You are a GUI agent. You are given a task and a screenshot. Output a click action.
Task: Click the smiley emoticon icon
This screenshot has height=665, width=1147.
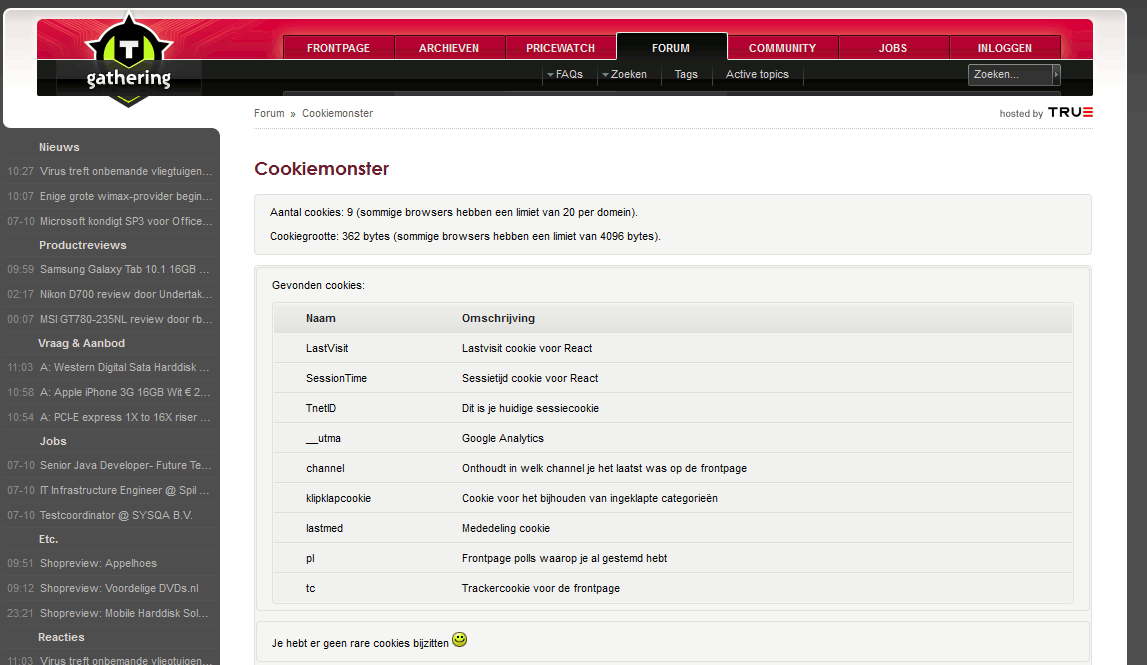[x=459, y=639]
